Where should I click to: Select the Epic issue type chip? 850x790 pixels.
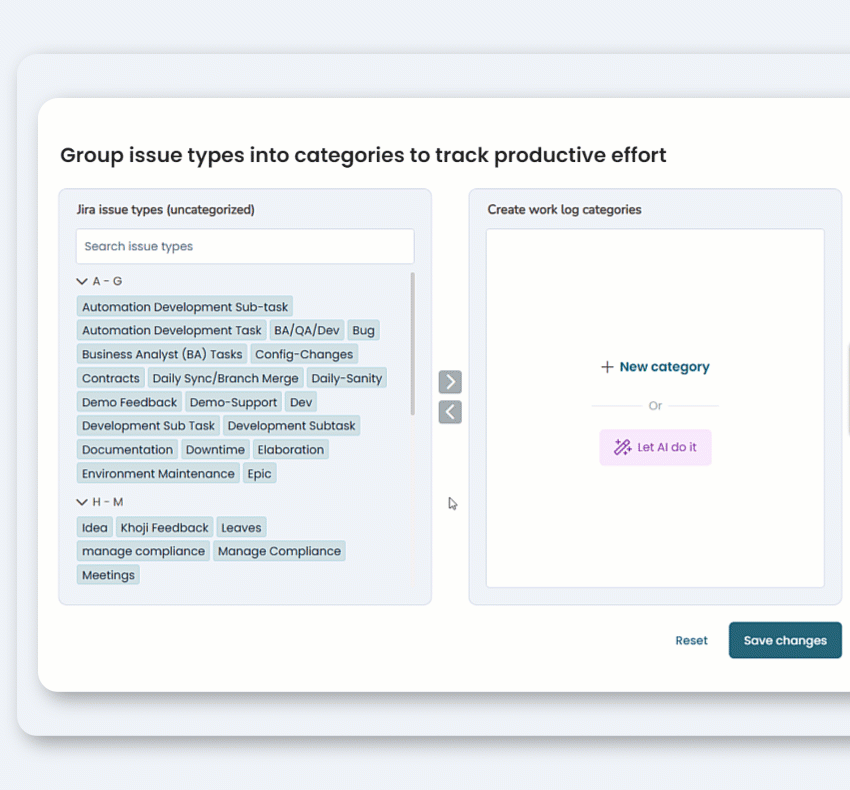[x=259, y=474]
